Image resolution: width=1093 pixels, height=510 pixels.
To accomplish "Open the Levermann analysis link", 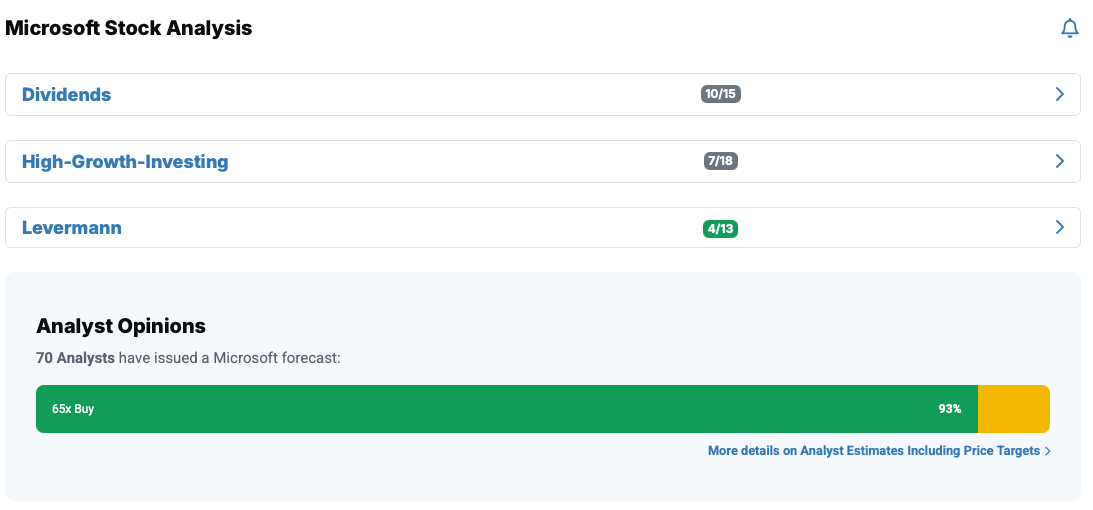I will [x=72, y=228].
